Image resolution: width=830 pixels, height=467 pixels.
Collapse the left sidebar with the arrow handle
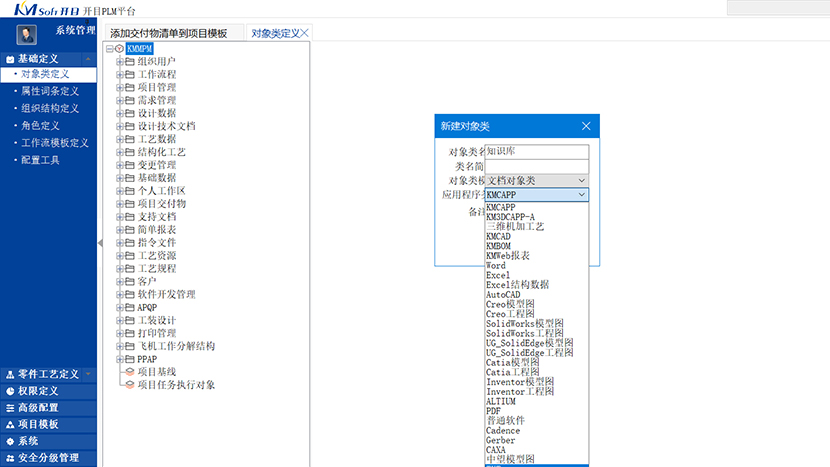99,243
